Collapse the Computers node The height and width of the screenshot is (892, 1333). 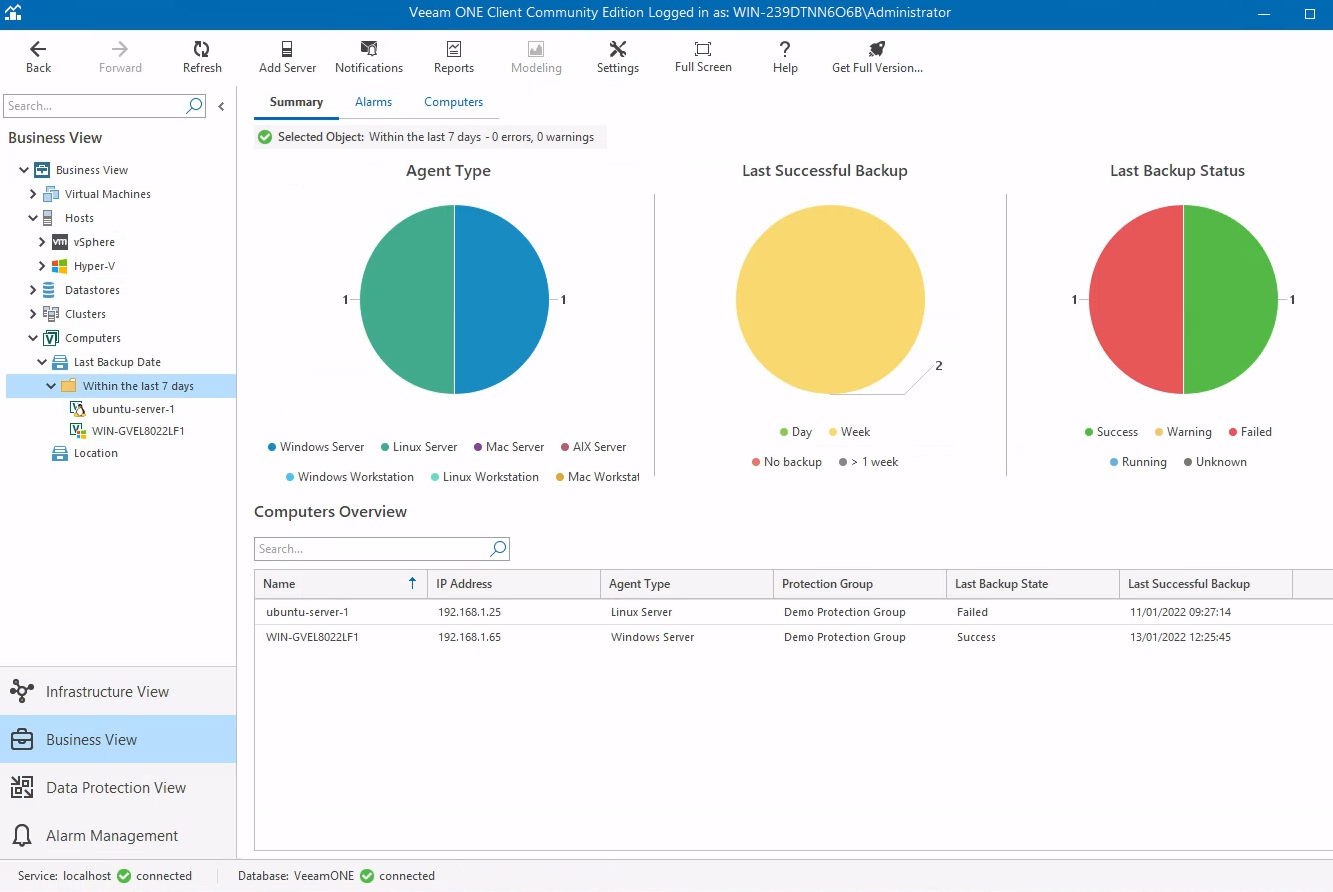33,338
